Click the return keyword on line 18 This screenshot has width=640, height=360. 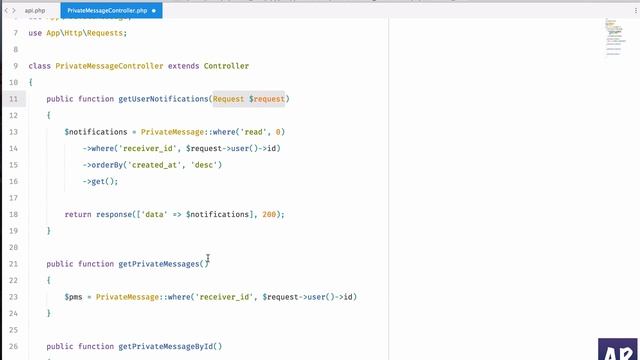78,215
